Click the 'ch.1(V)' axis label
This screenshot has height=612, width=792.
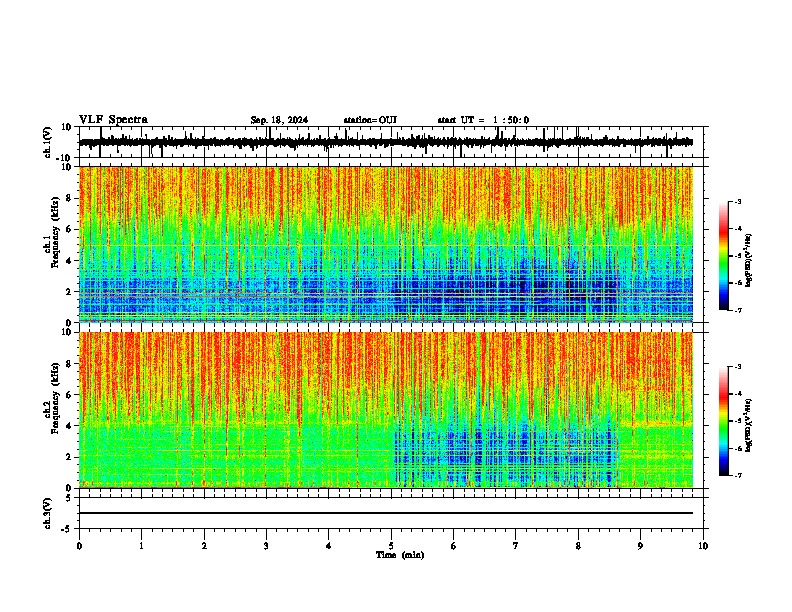pos(48,142)
